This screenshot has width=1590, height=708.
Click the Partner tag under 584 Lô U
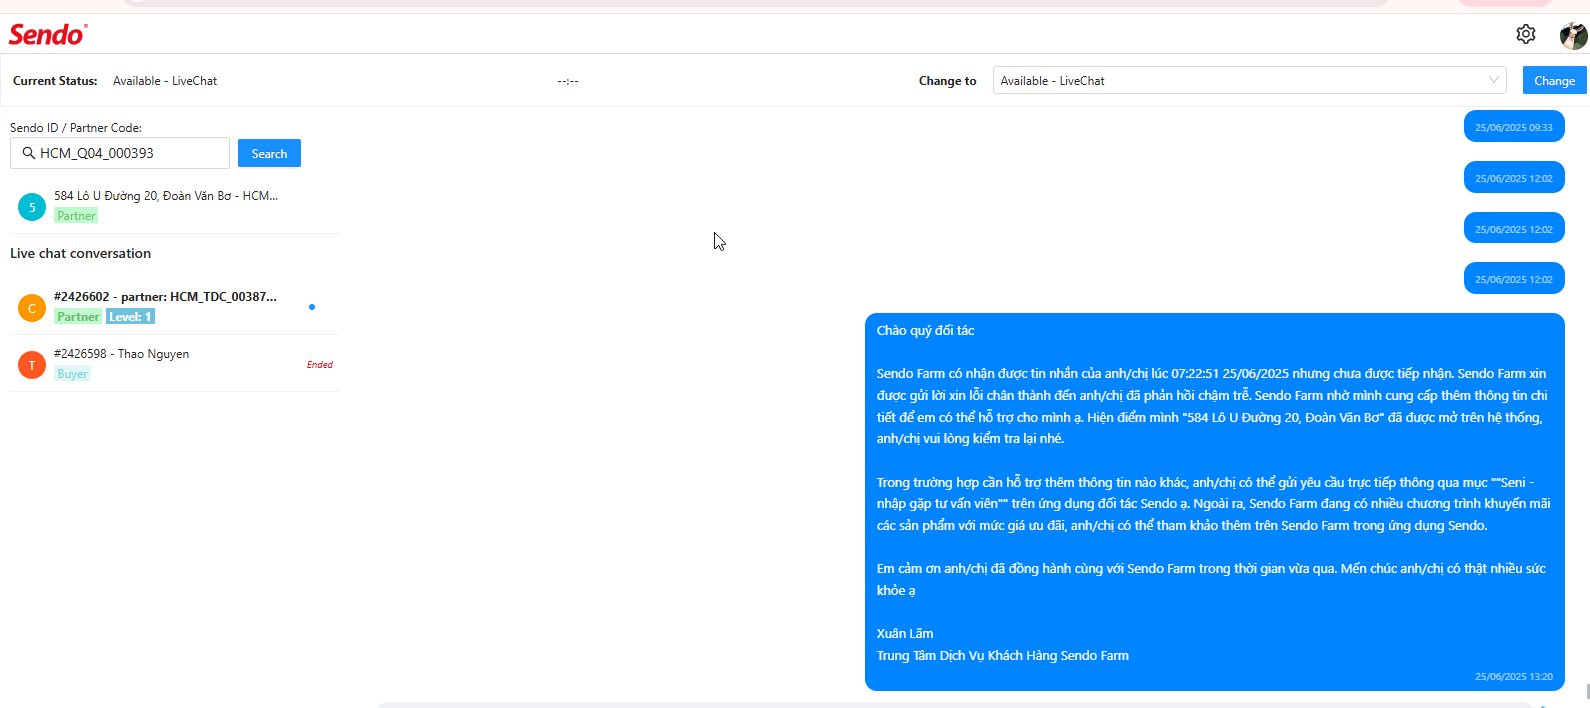click(x=76, y=216)
